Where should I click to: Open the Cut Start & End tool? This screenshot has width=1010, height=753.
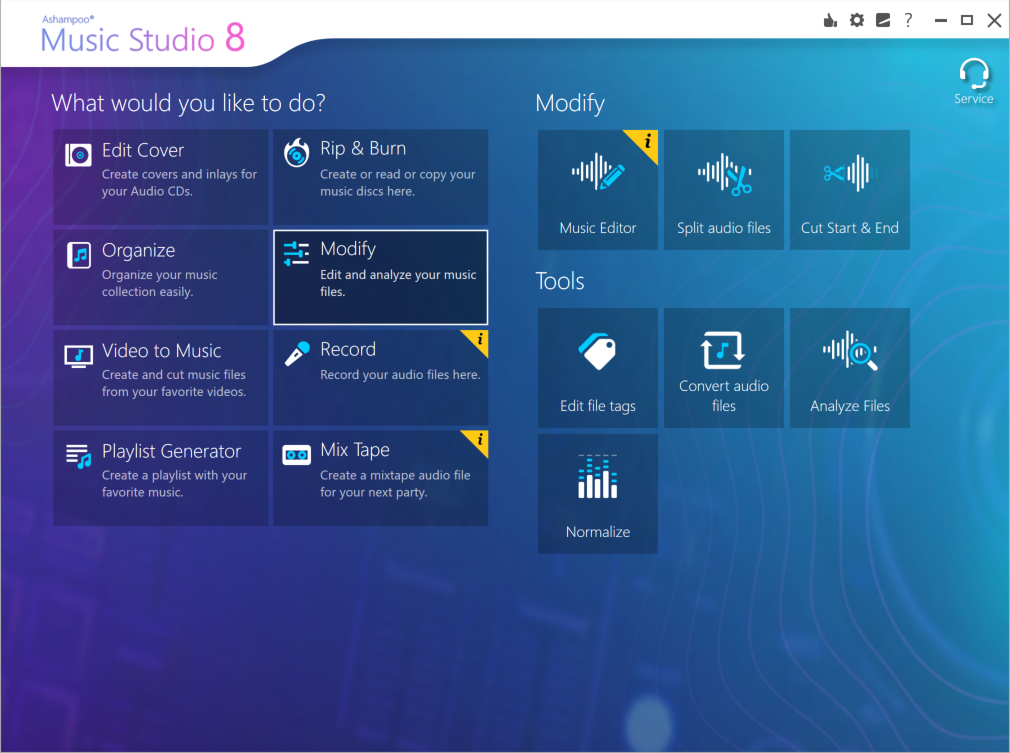(849, 190)
